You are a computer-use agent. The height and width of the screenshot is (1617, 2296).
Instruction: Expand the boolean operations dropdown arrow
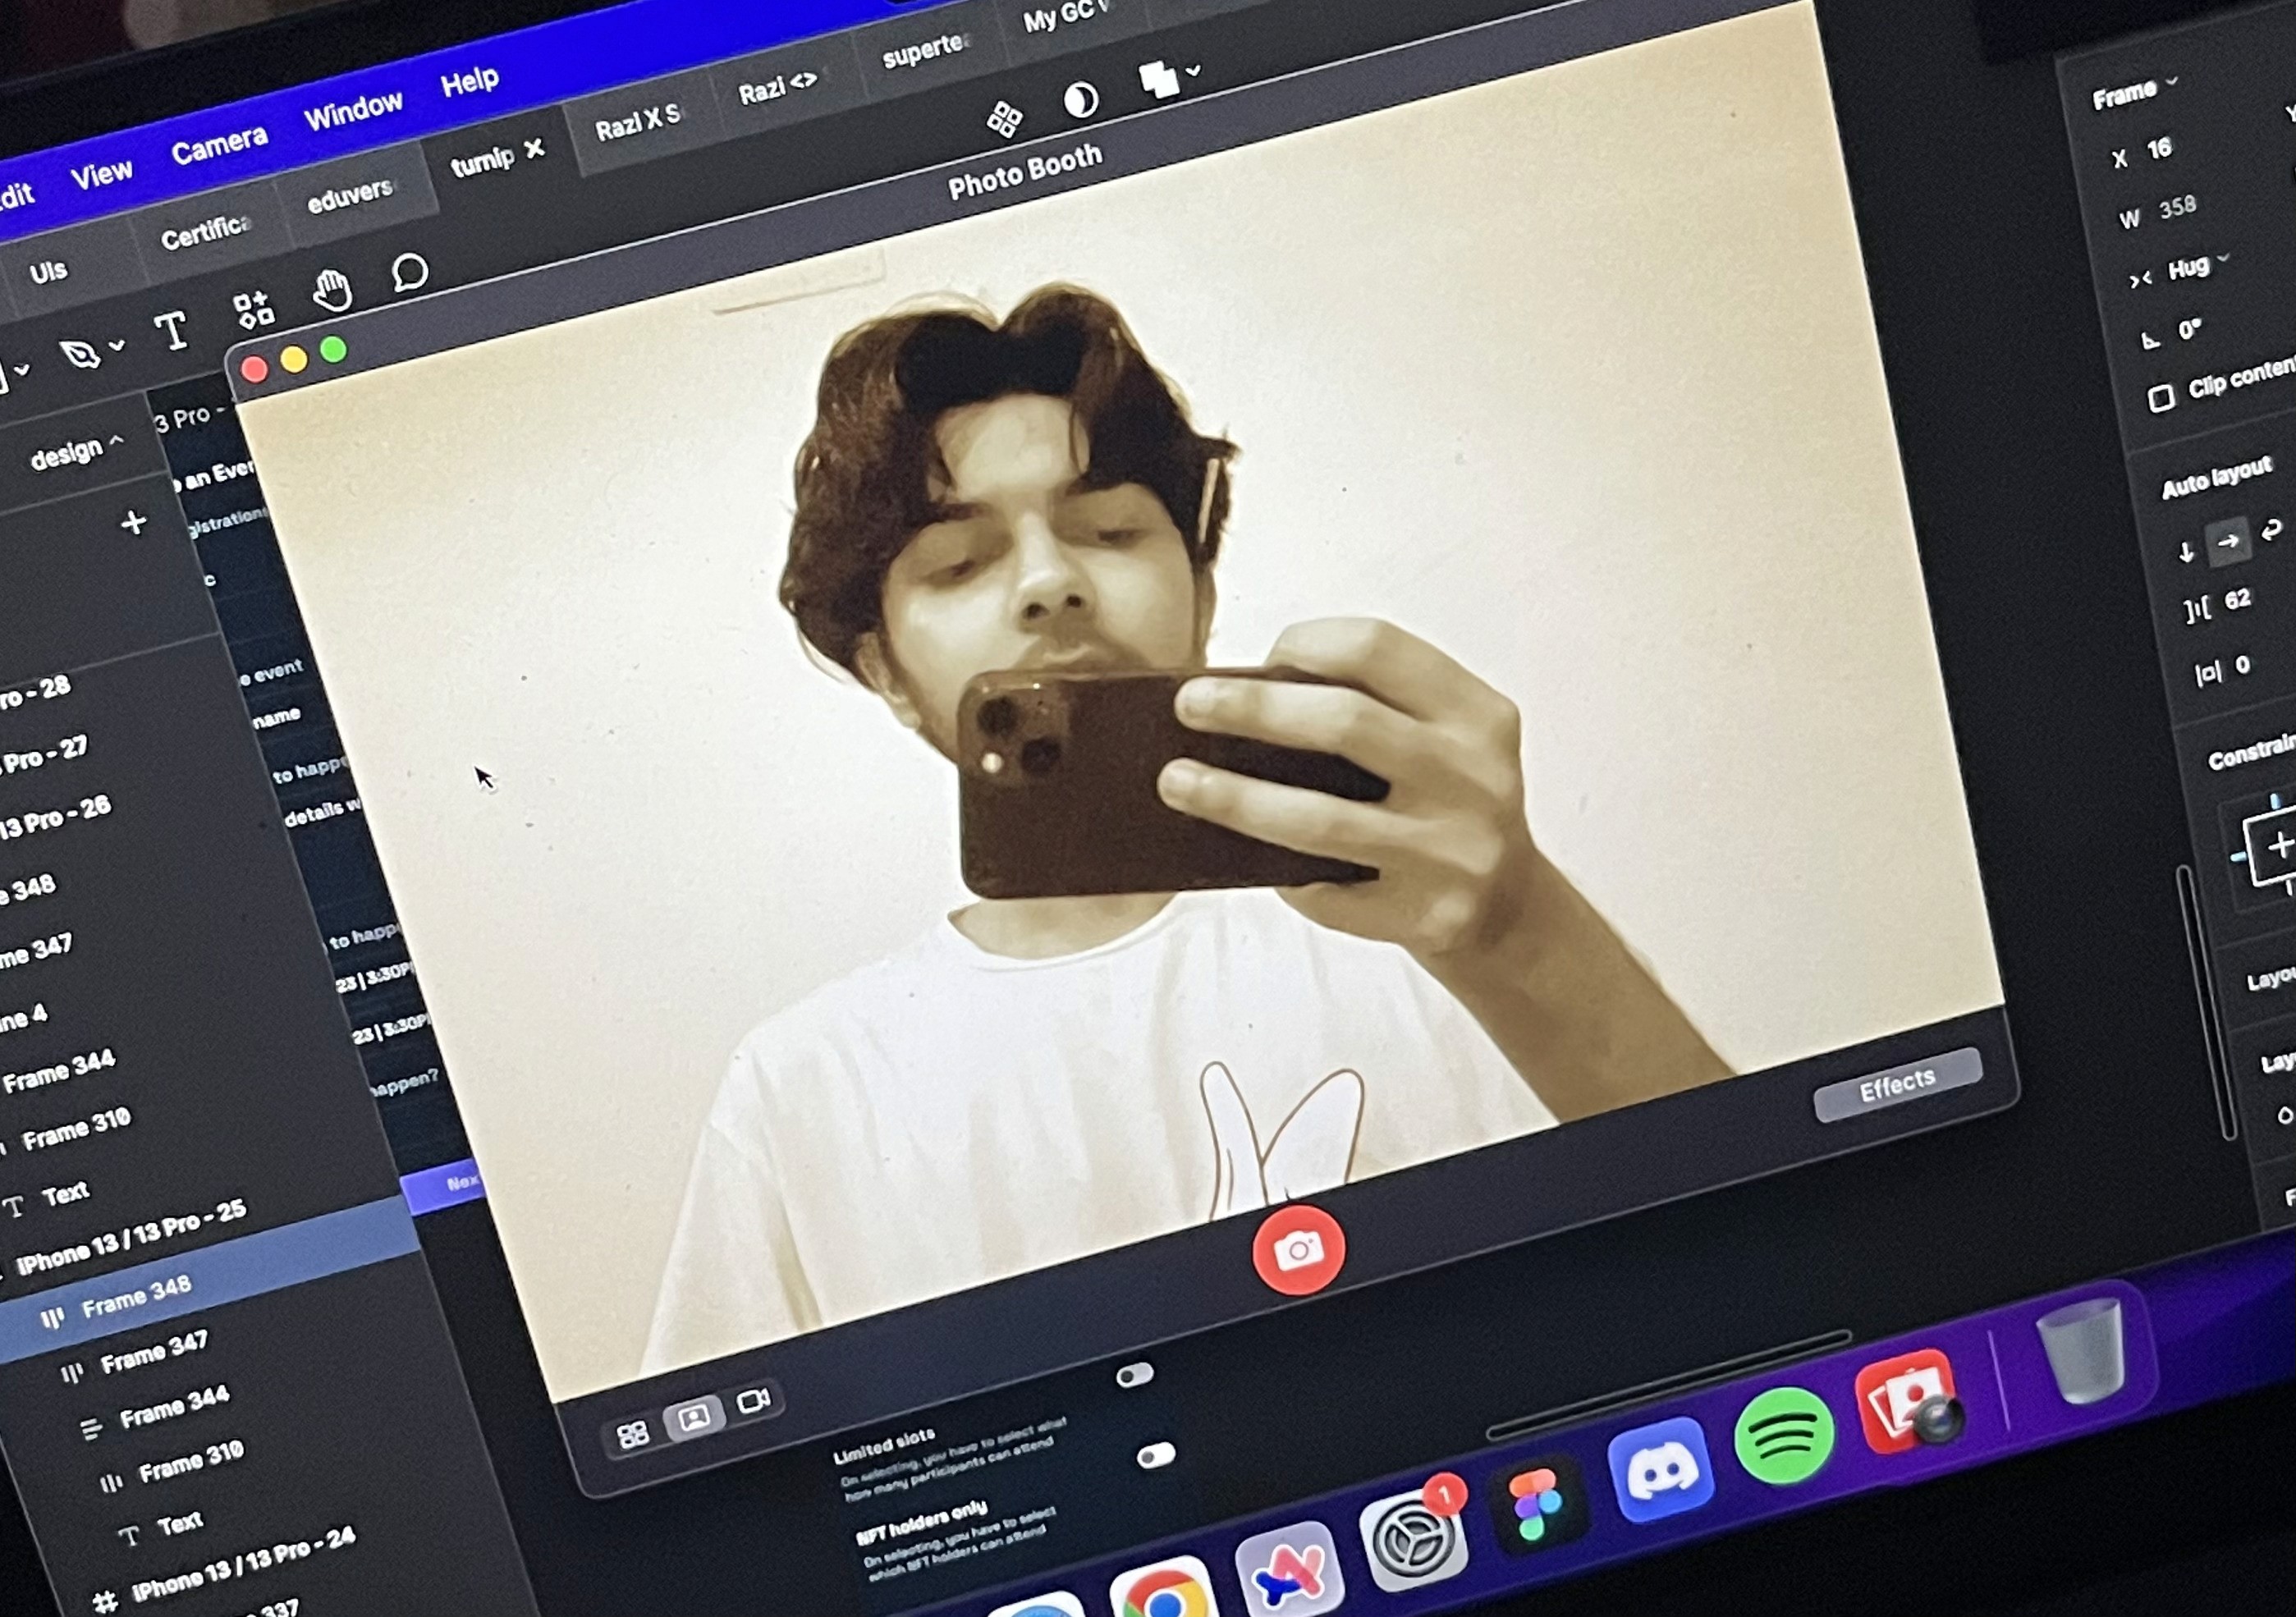pos(1193,71)
